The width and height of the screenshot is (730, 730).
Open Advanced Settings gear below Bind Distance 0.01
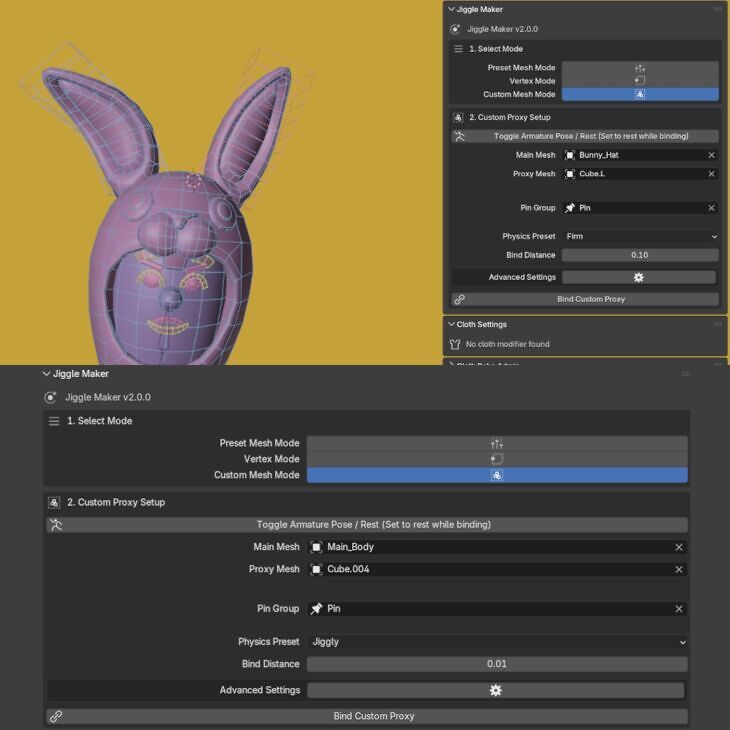click(496, 690)
